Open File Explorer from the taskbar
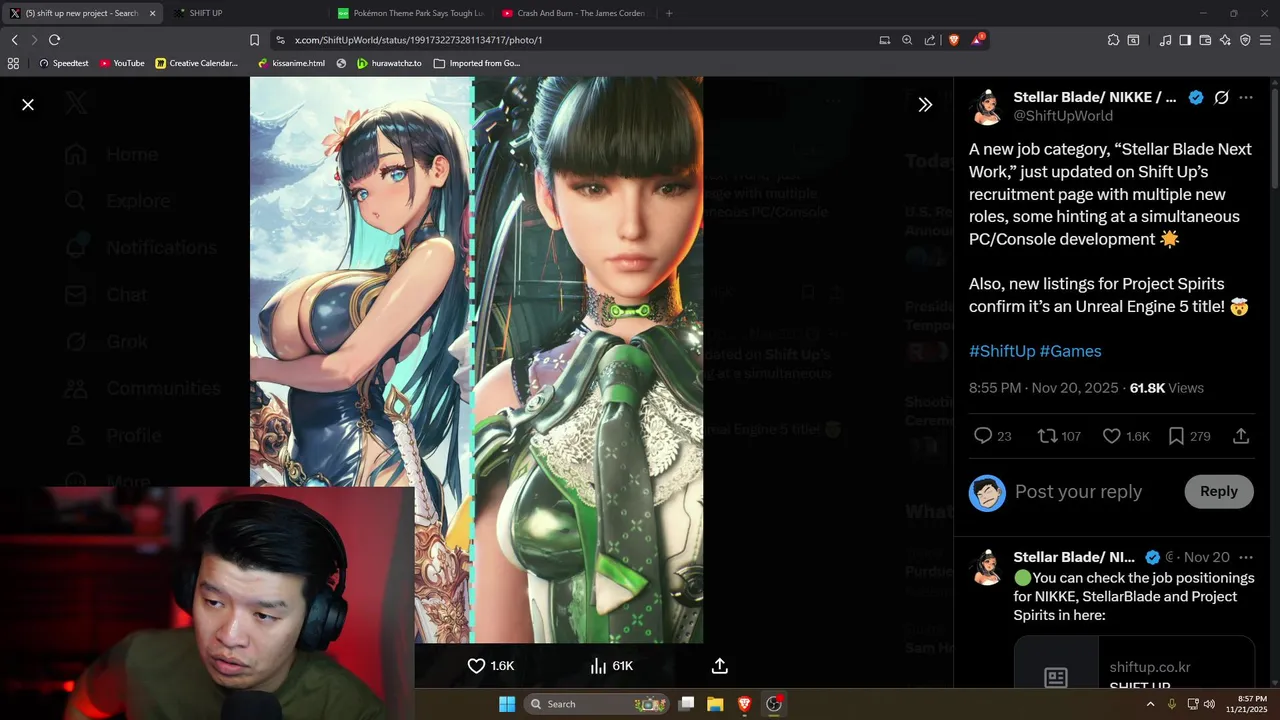This screenshot has height=720, width=1280. tap(715, 704)
